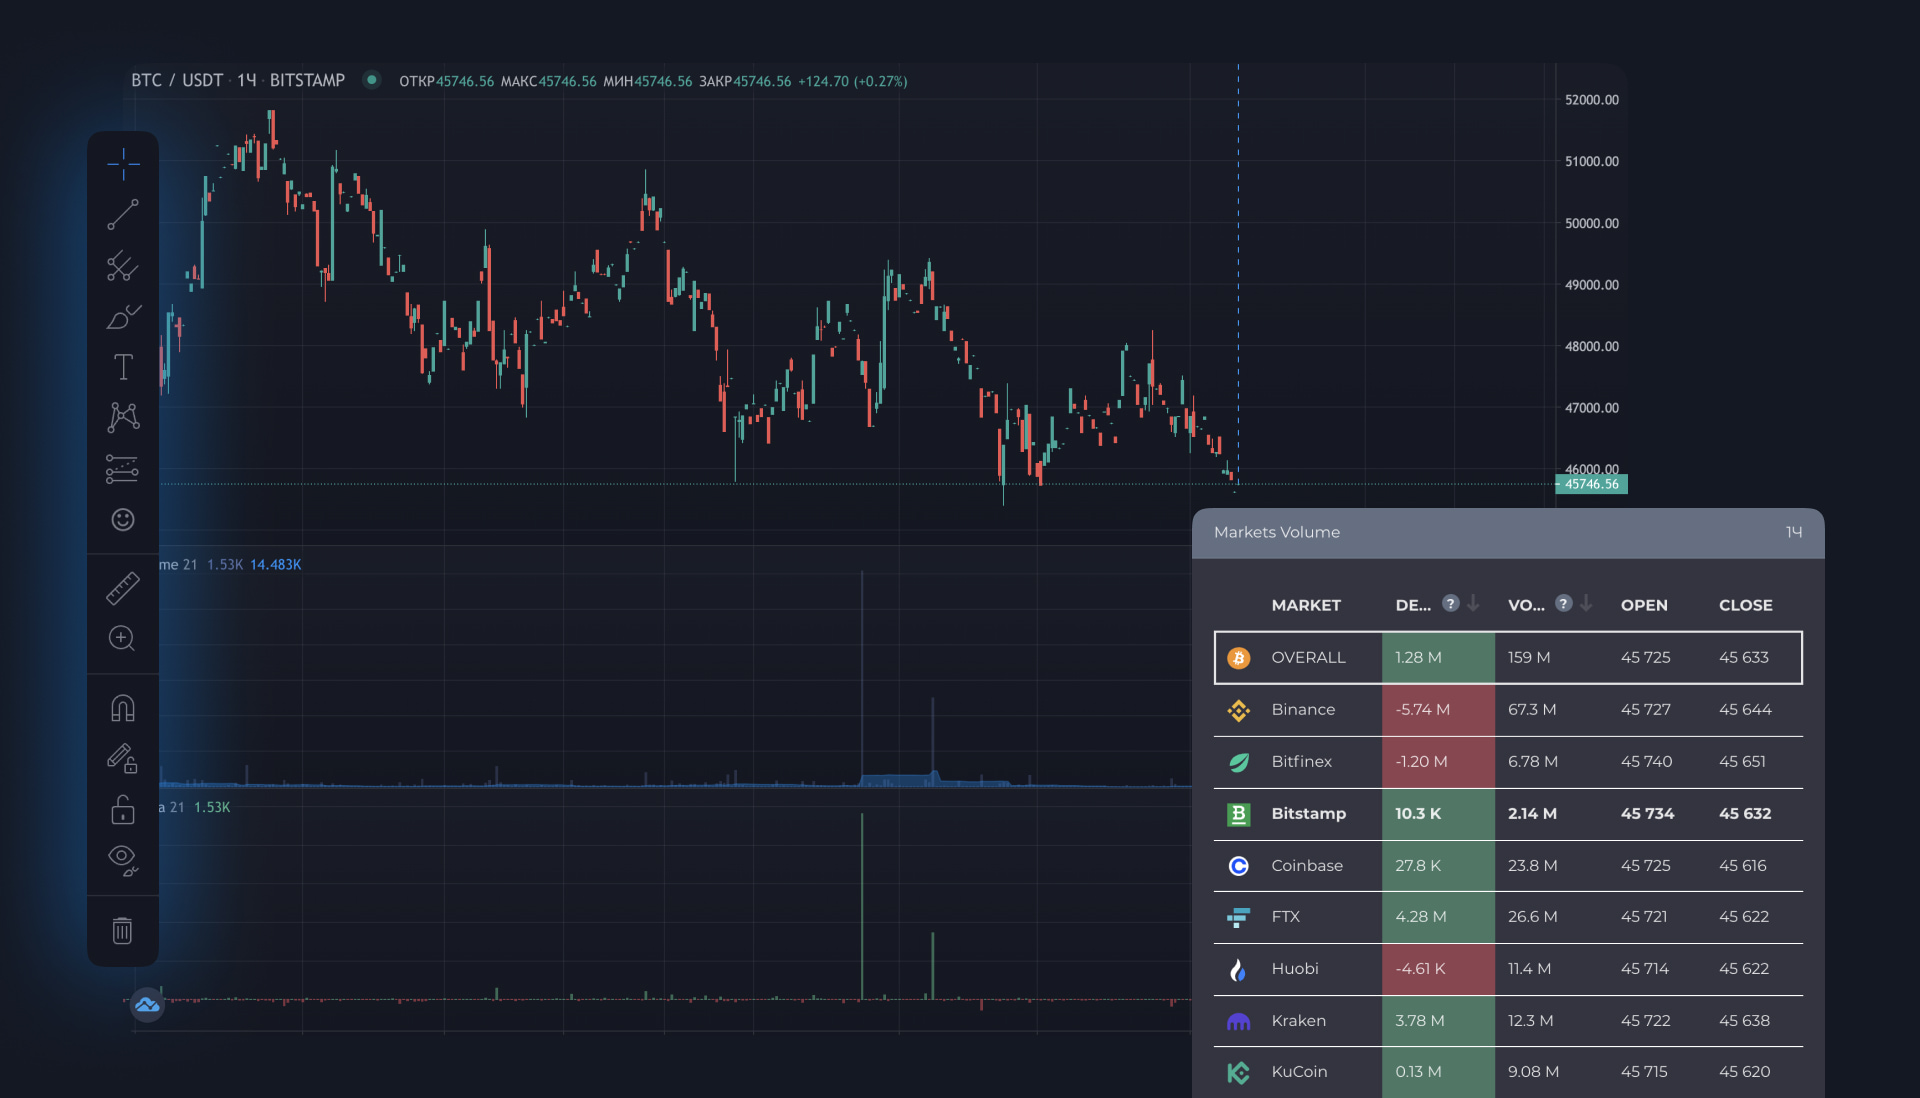Open the pattern drawing tool

click(123, 417)
